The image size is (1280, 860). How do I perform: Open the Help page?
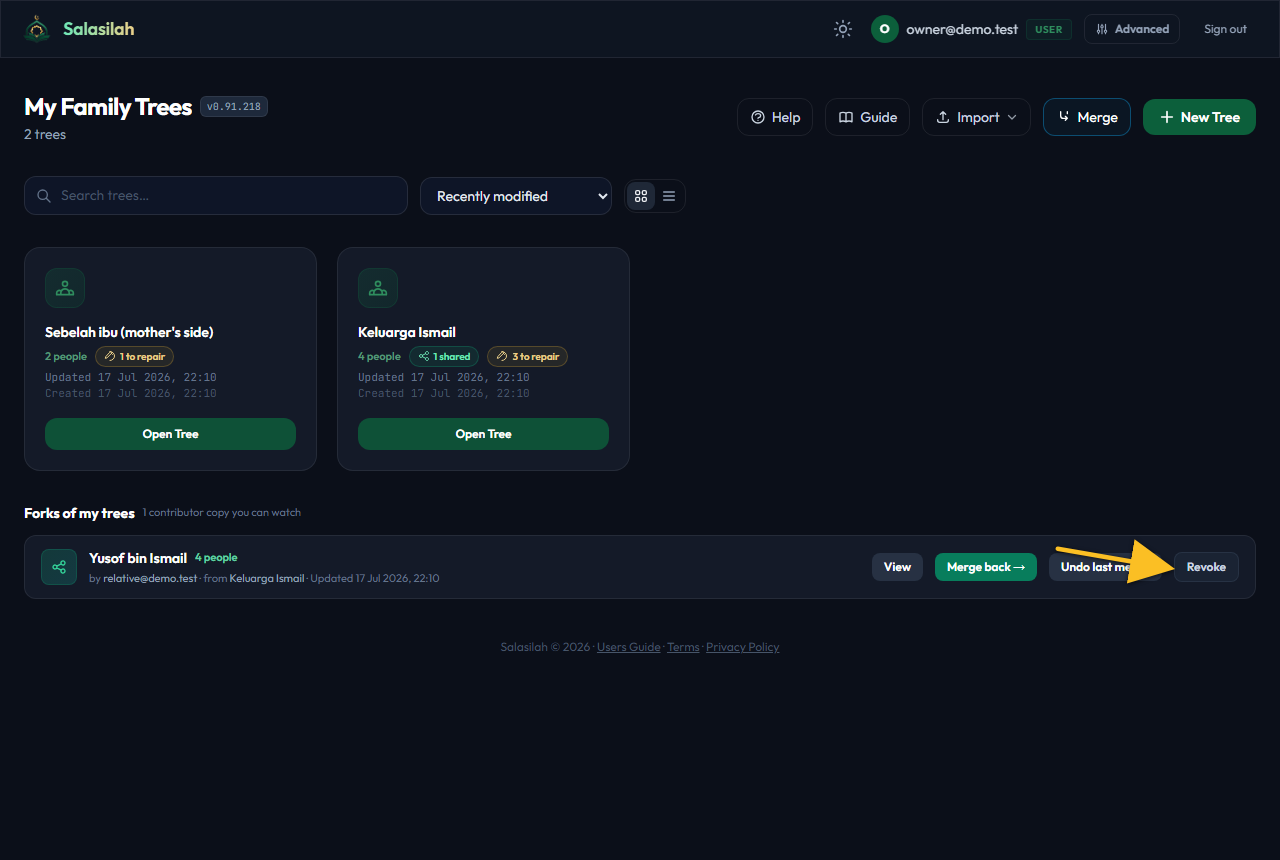775,117
